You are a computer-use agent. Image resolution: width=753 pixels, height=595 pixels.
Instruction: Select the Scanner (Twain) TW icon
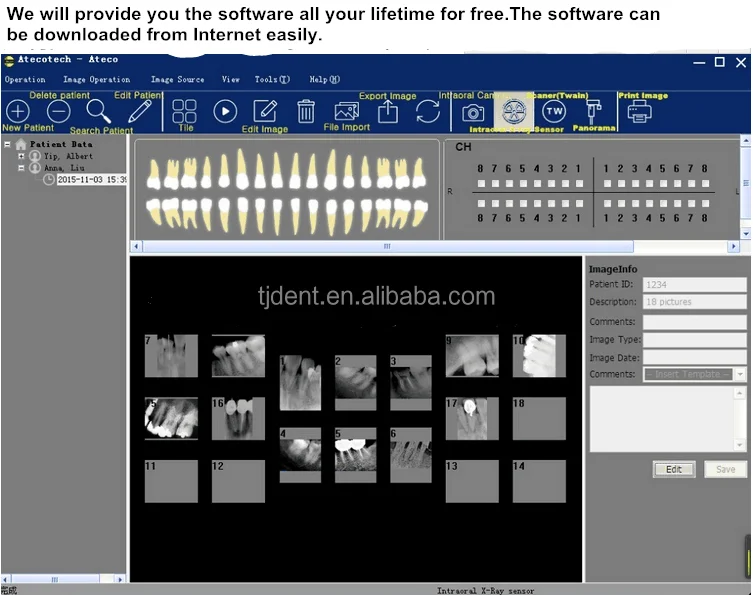pos(553,111)
